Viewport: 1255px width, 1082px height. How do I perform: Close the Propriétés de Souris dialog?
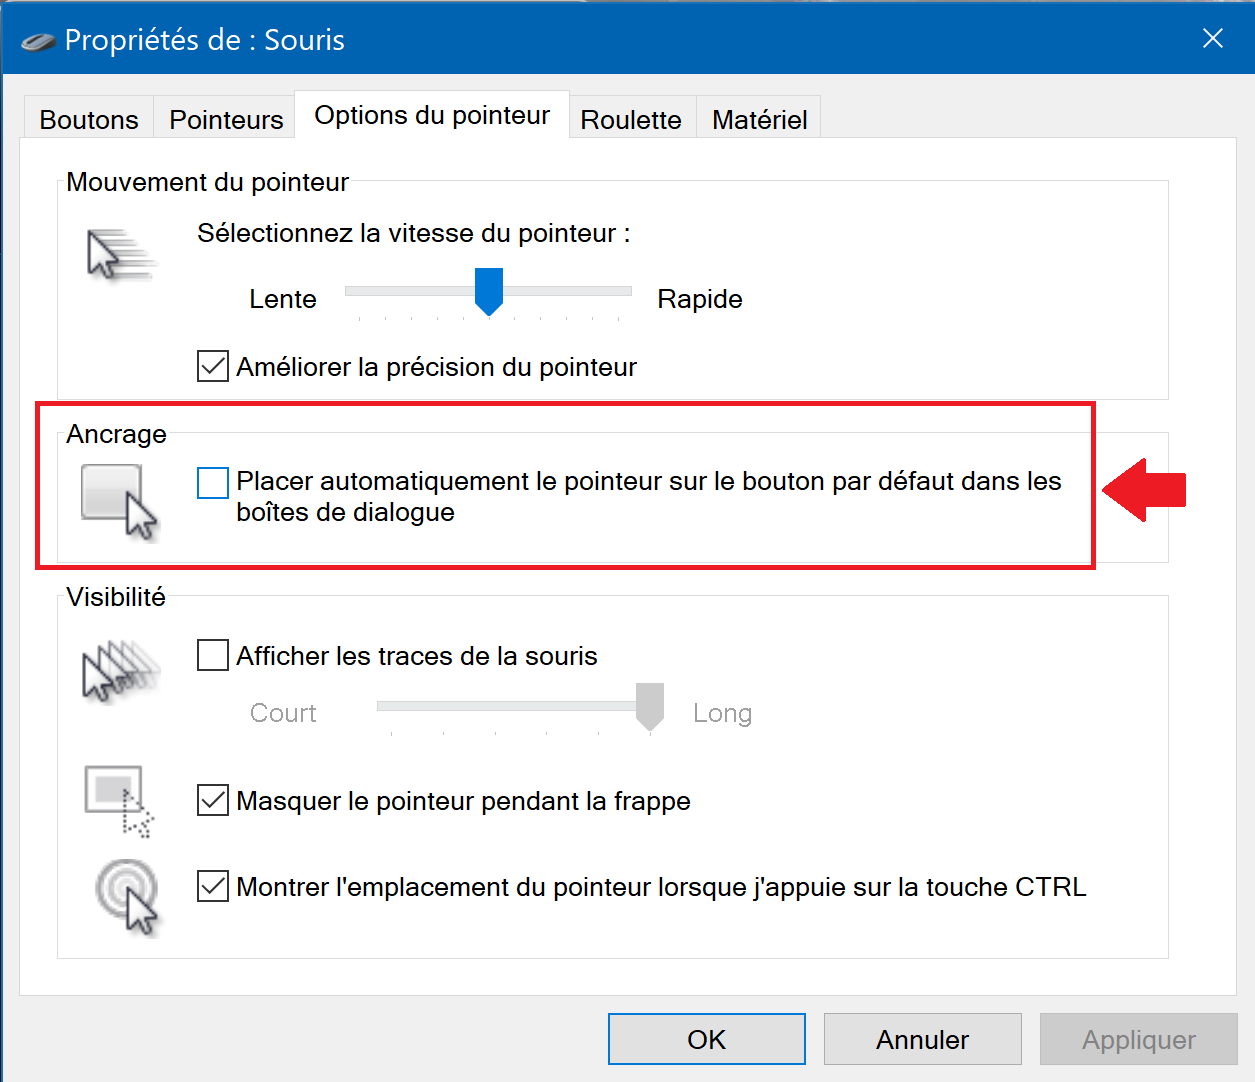(x=1212, y=38)
